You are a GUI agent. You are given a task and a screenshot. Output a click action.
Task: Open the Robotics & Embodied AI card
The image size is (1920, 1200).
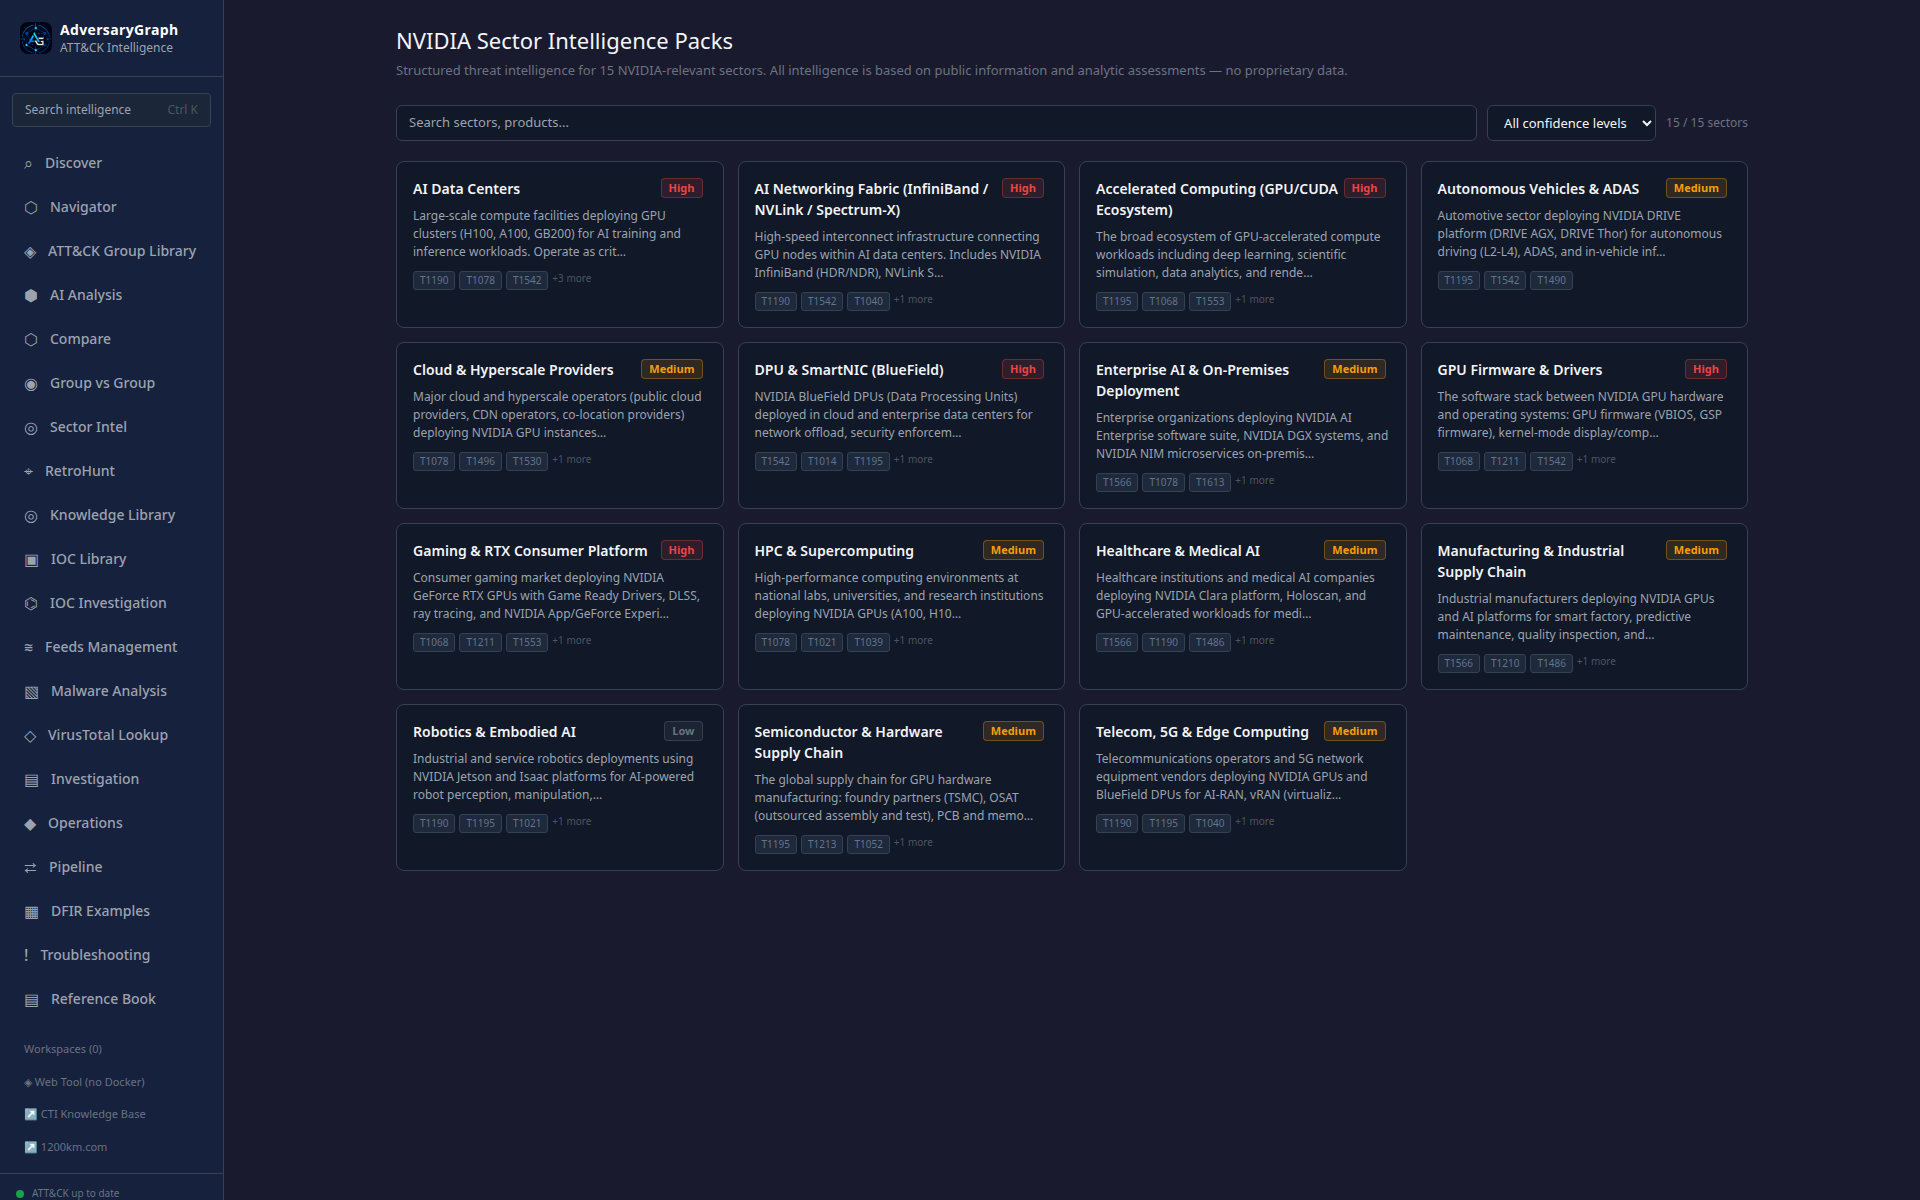click(x=560, y=787)
